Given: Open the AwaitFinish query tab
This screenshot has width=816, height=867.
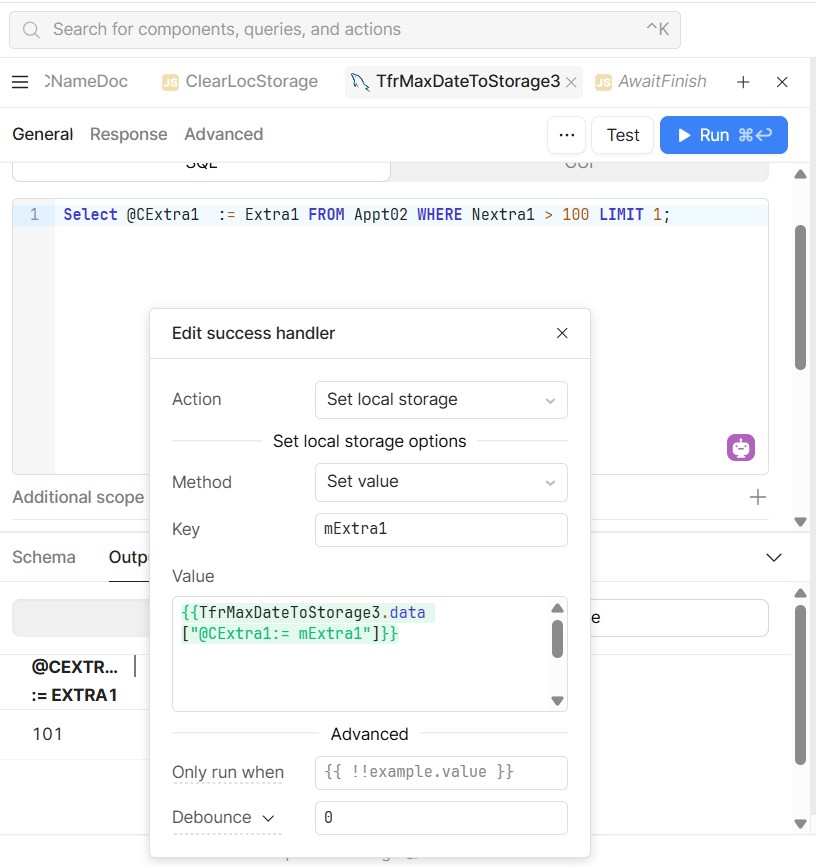Looking at the screenshot, I should coord(651,82).
